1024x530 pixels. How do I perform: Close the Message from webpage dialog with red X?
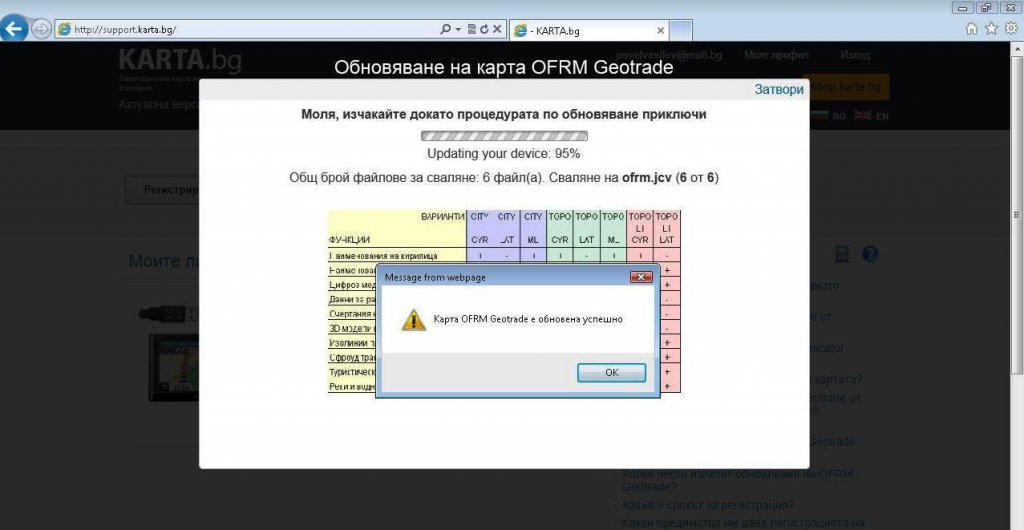point(641,277)
